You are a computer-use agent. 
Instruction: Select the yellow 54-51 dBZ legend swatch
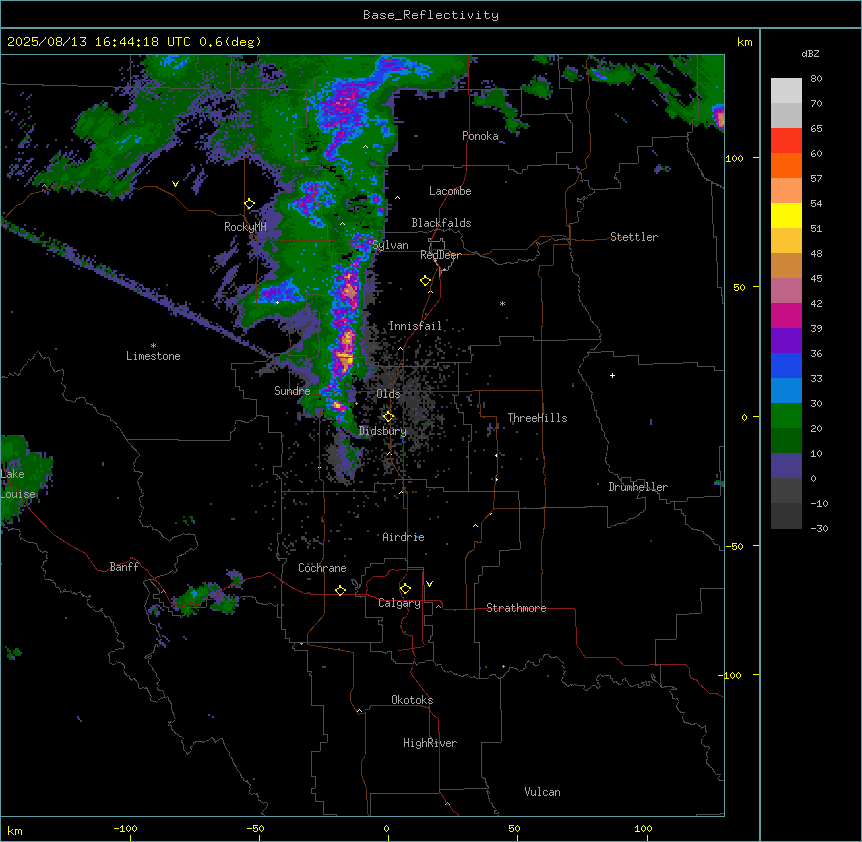pos(786,215)
